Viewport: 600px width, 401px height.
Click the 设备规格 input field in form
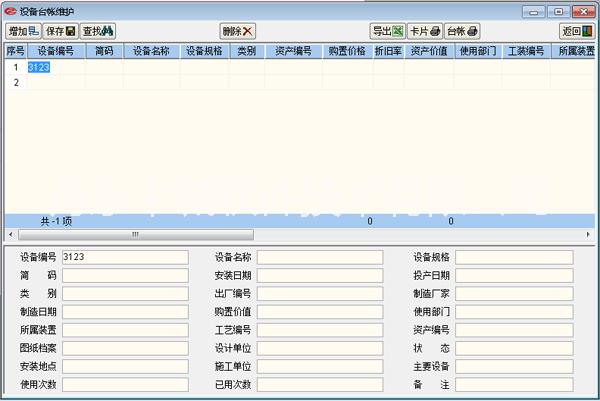point(514,257)
